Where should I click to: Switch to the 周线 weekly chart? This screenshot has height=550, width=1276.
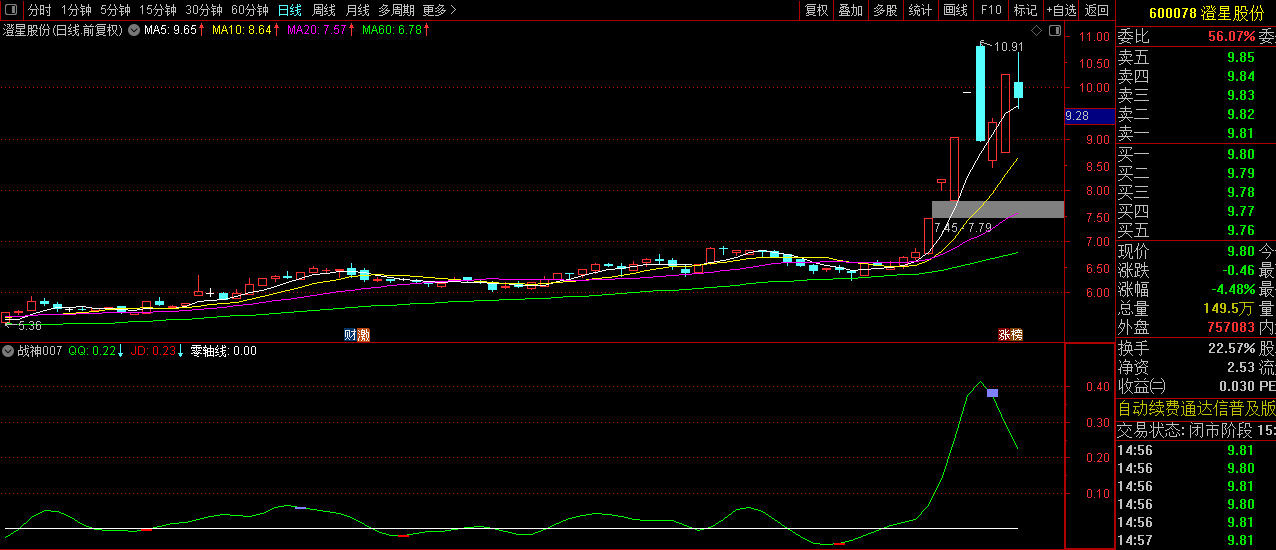point(324,10)
